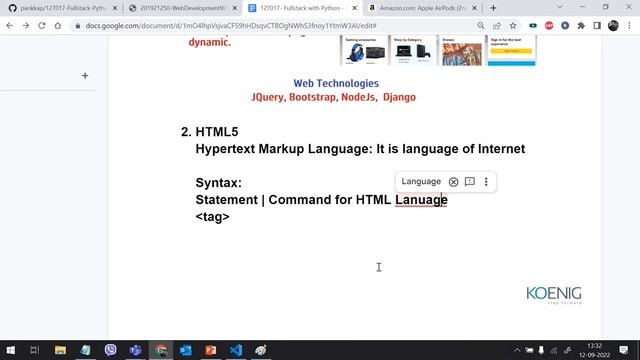Open the browser home page
This screenshot has width=640, height=360.
[58, 26]
